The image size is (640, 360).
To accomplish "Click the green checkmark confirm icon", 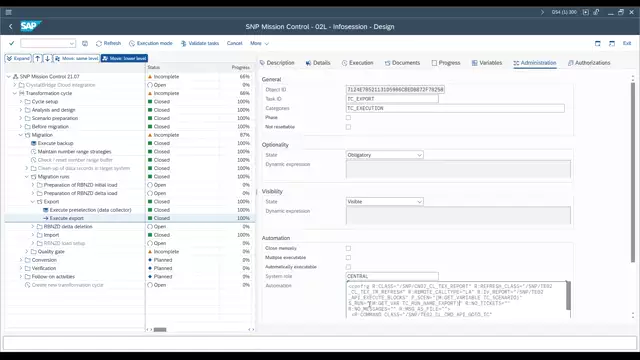I will pyautogui.click(x=11, y=43).
